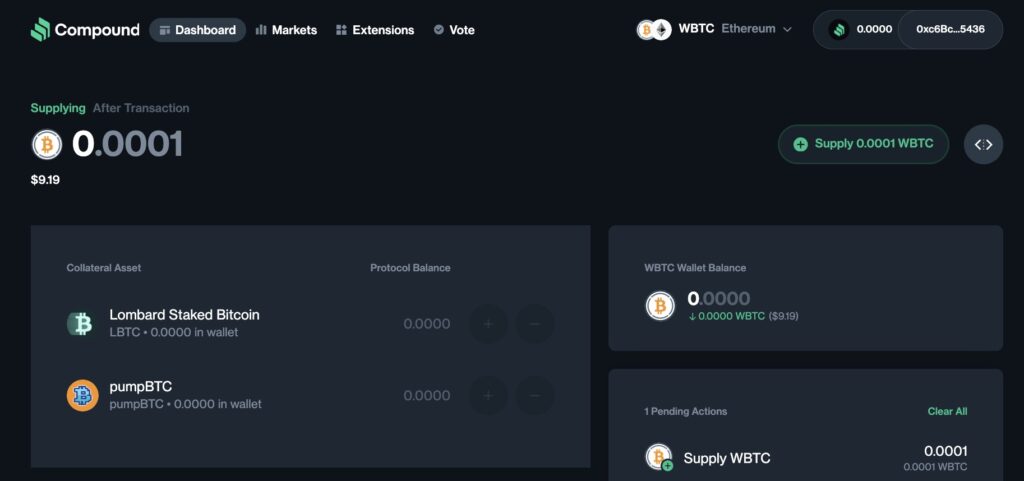The height and width of the screenshot is (481, 1024).
Task: Add Lombard Staked Bitcoin collateral with plus
Action: 488,324
